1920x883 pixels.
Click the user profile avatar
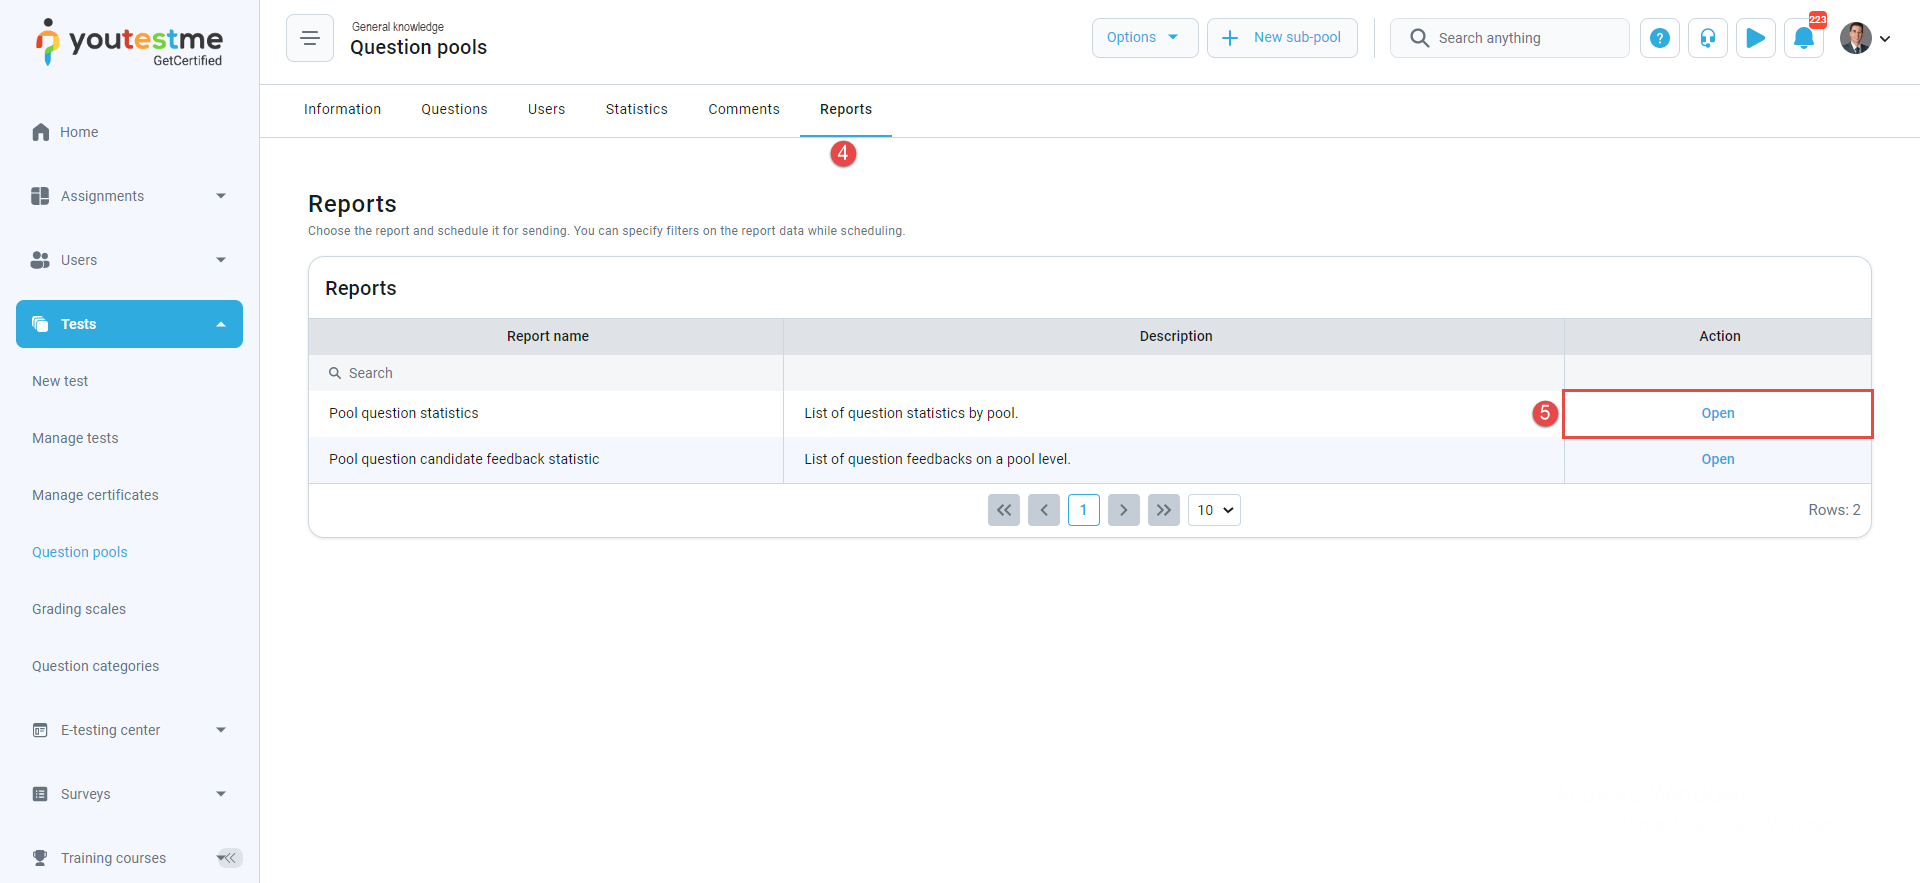1856,38
